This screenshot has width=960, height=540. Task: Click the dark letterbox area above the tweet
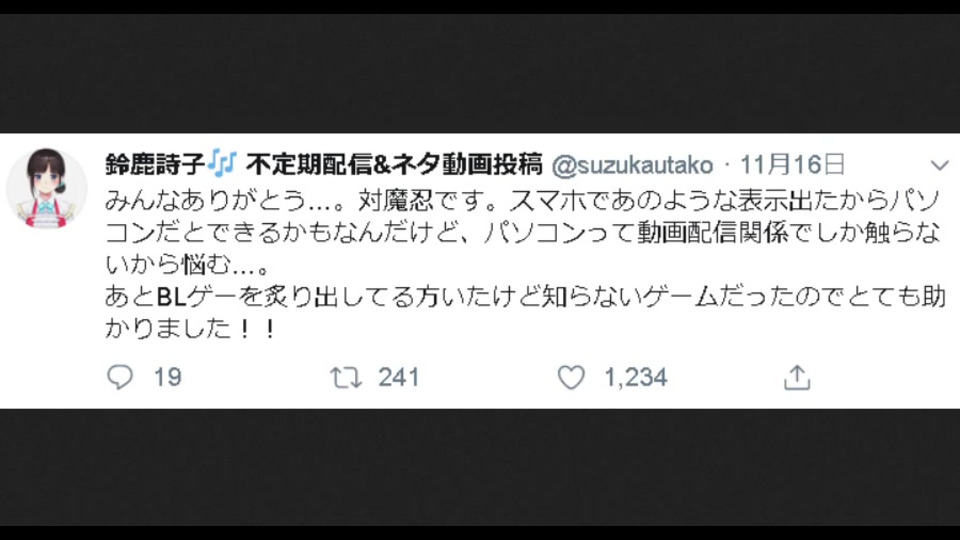[480, 73]
